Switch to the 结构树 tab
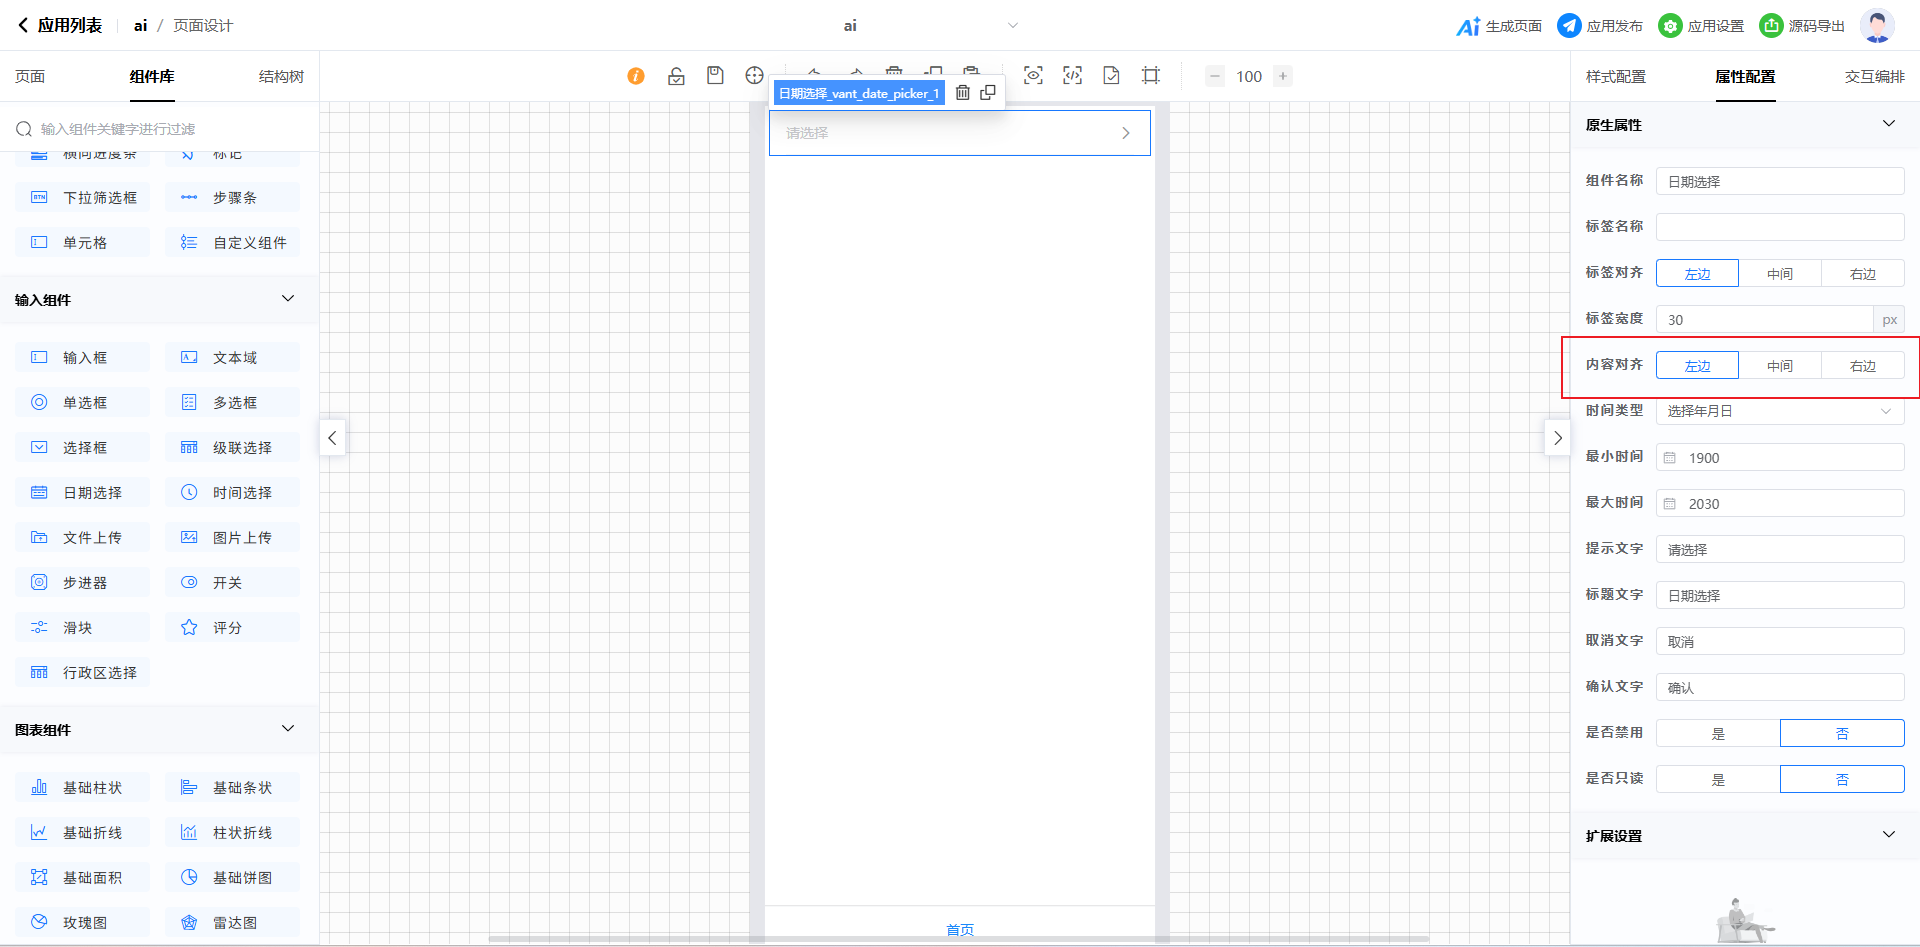 coord(281,77)
